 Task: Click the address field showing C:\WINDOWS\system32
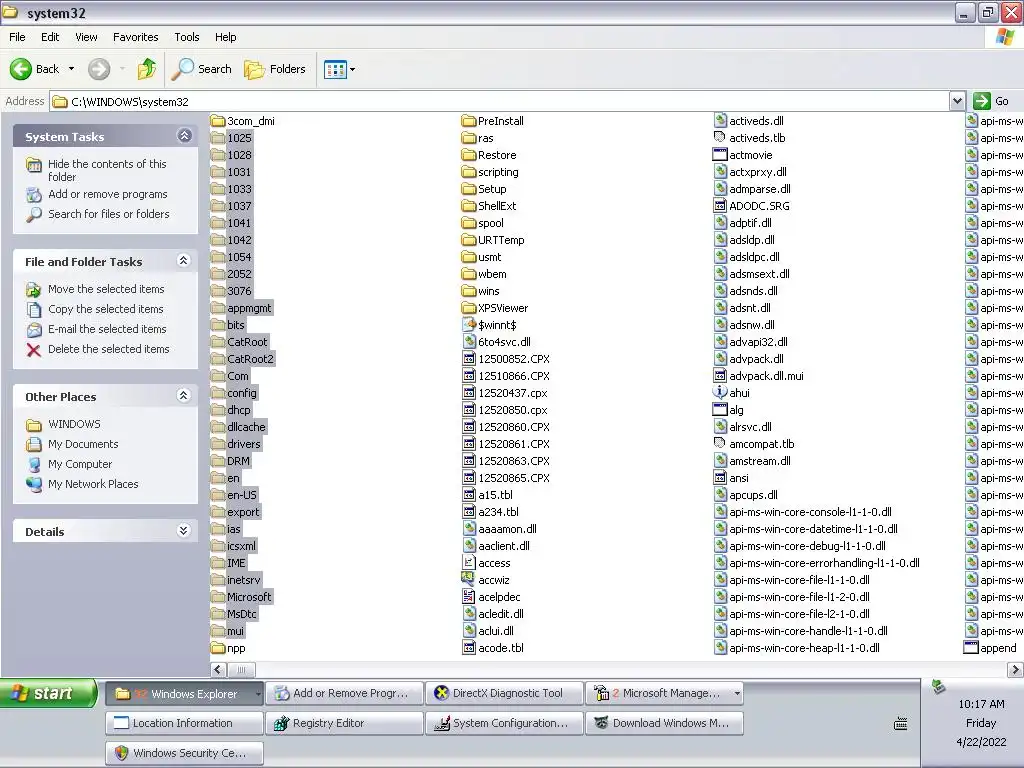(x=500, y=101)
